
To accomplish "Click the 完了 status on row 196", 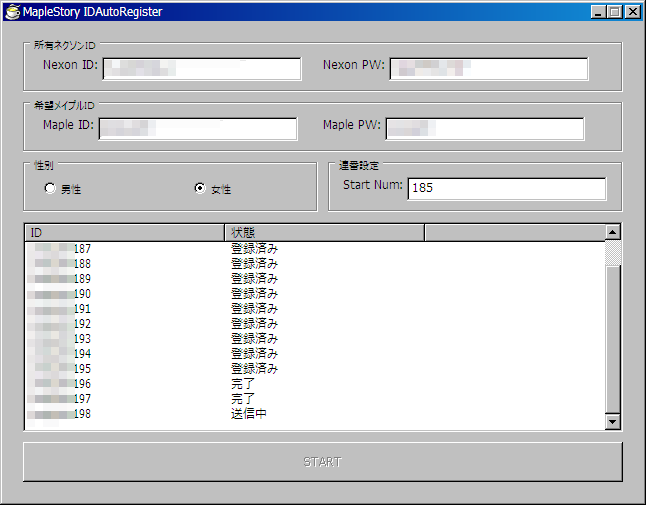I will tap(243, 383).
